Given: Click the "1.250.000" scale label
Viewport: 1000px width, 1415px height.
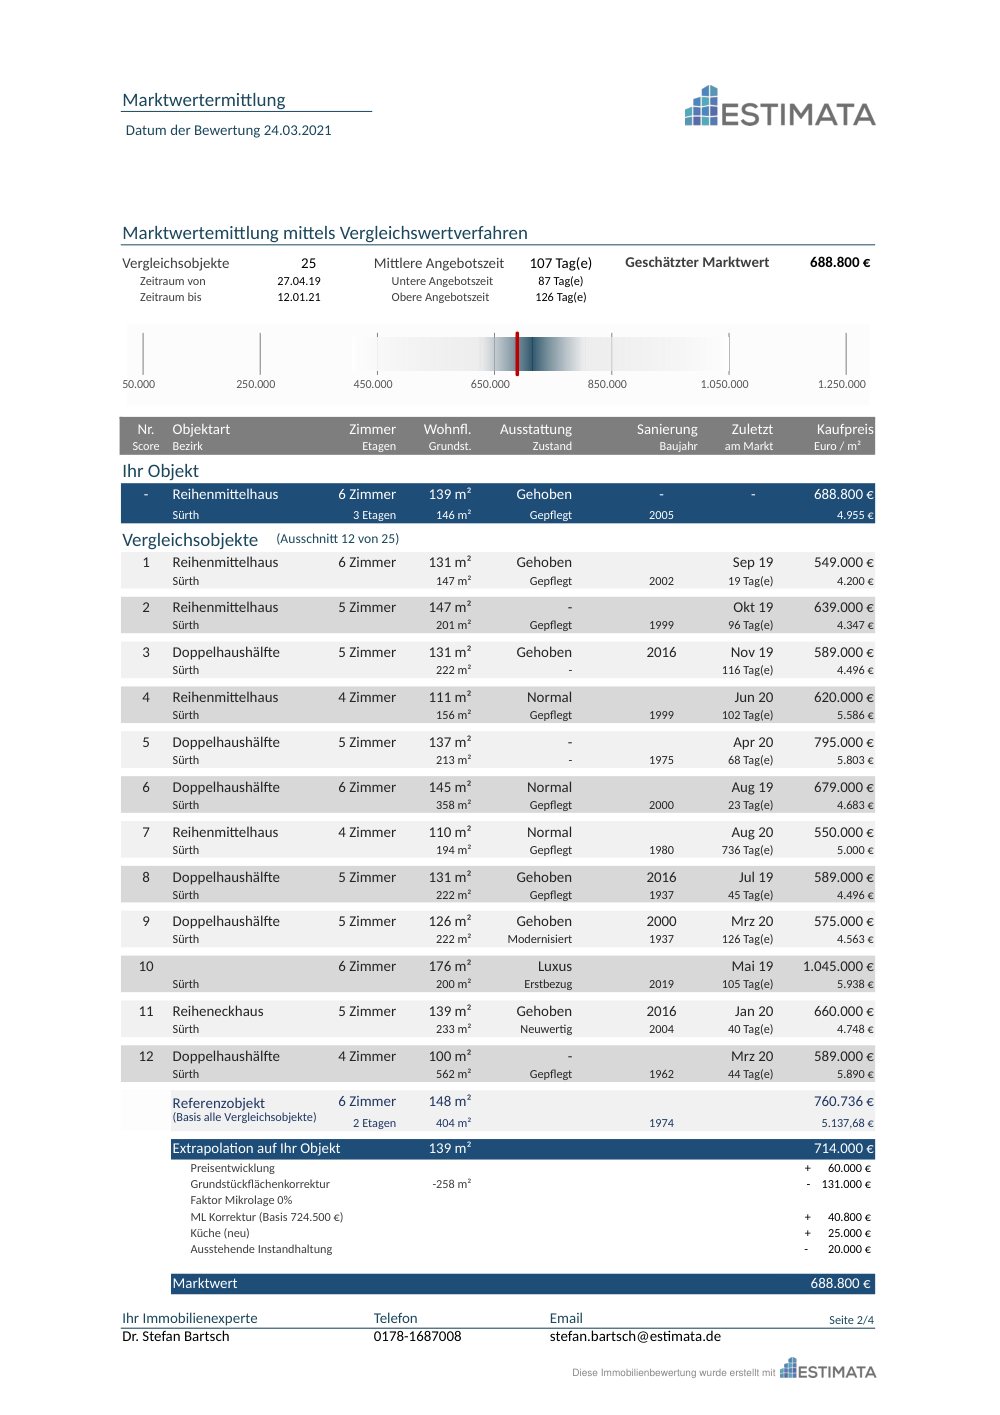Looking at the screenshot, I should tap(842, 384).
